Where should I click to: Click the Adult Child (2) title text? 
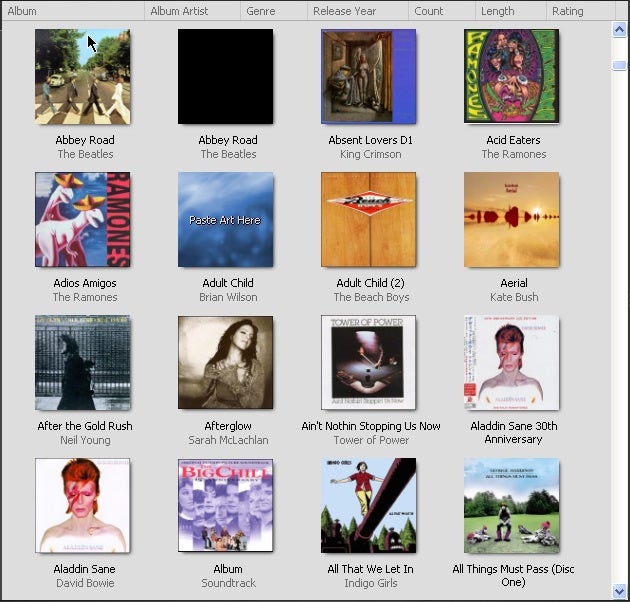[370, 283]
